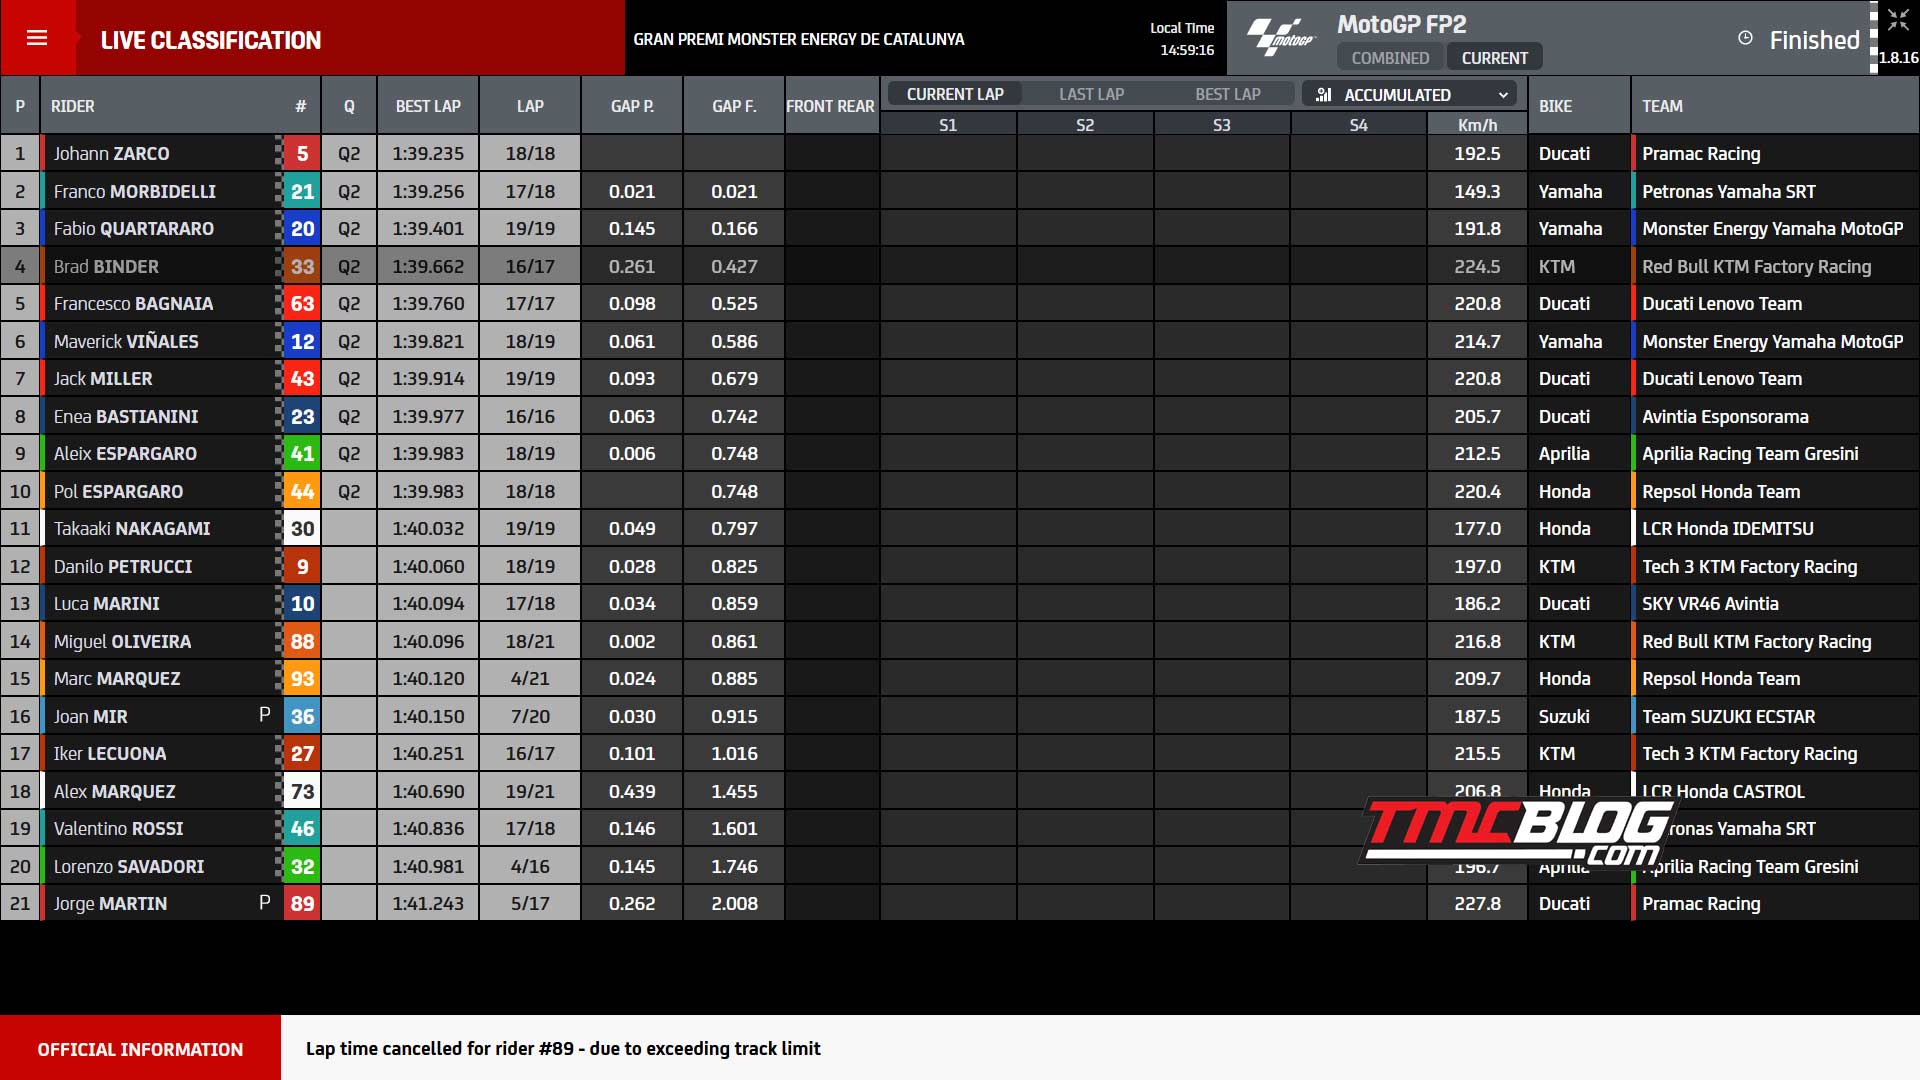
Task: Click the FRONT REAR column header
Action: tap(830, 106)
